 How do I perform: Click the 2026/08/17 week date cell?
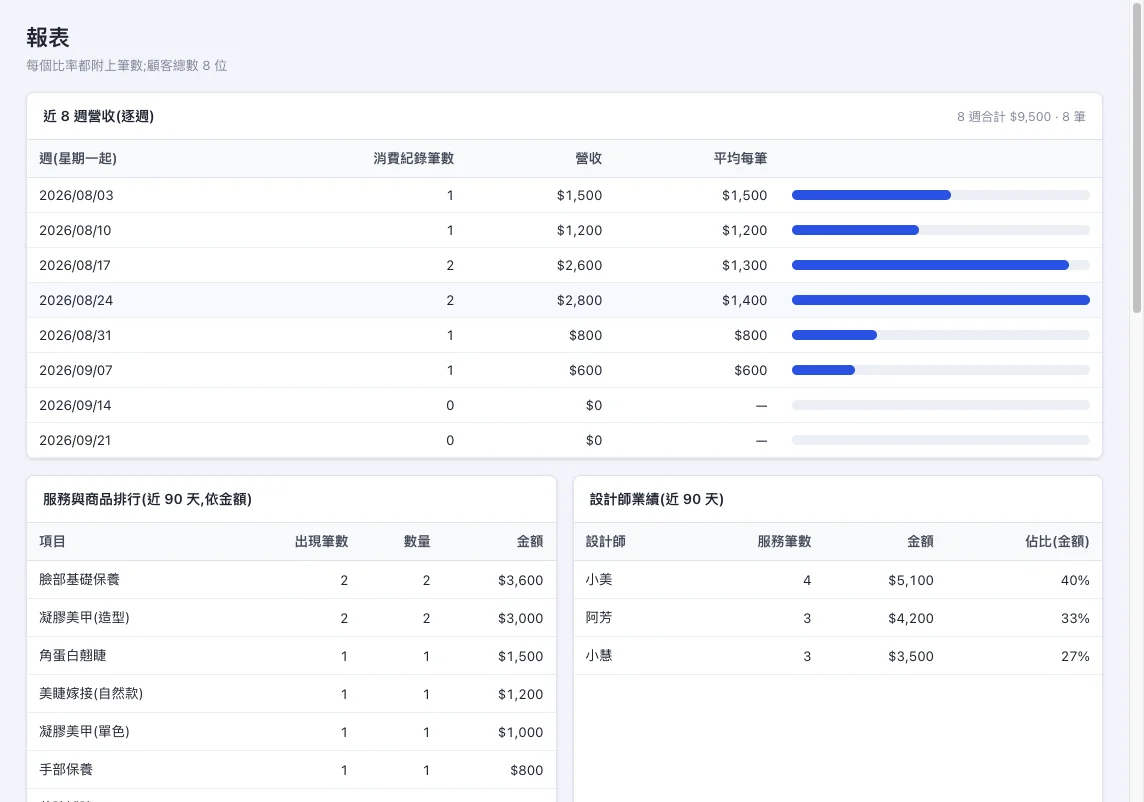coord(75,265)
